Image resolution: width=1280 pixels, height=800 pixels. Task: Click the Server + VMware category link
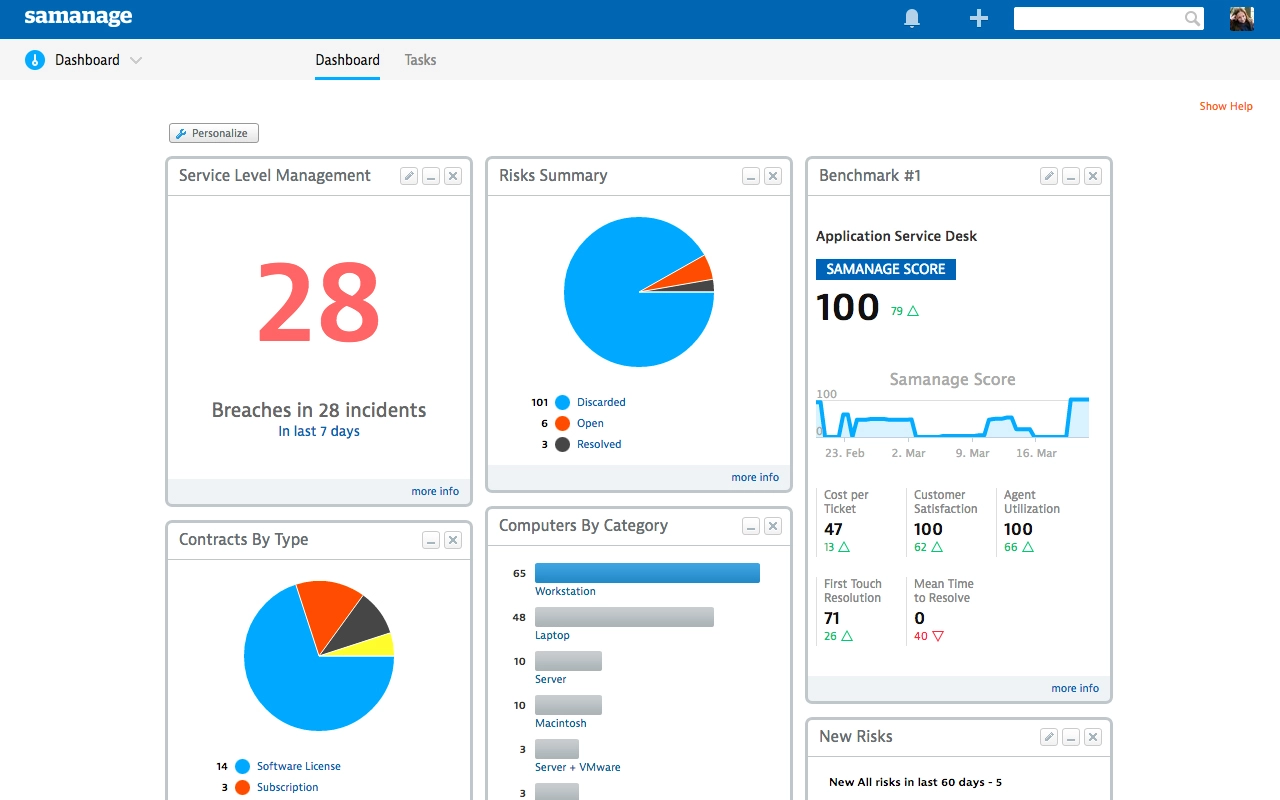578,767
